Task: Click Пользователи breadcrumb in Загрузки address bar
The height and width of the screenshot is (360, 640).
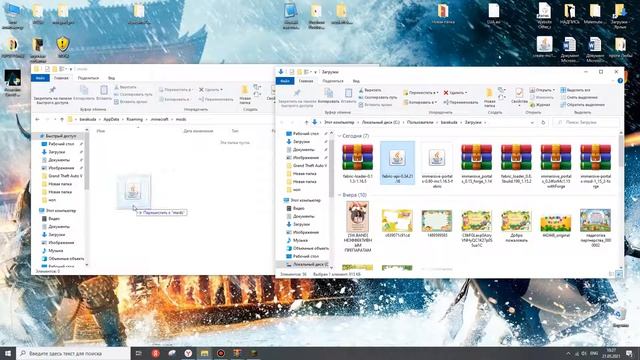Action: tap(420, 122)
